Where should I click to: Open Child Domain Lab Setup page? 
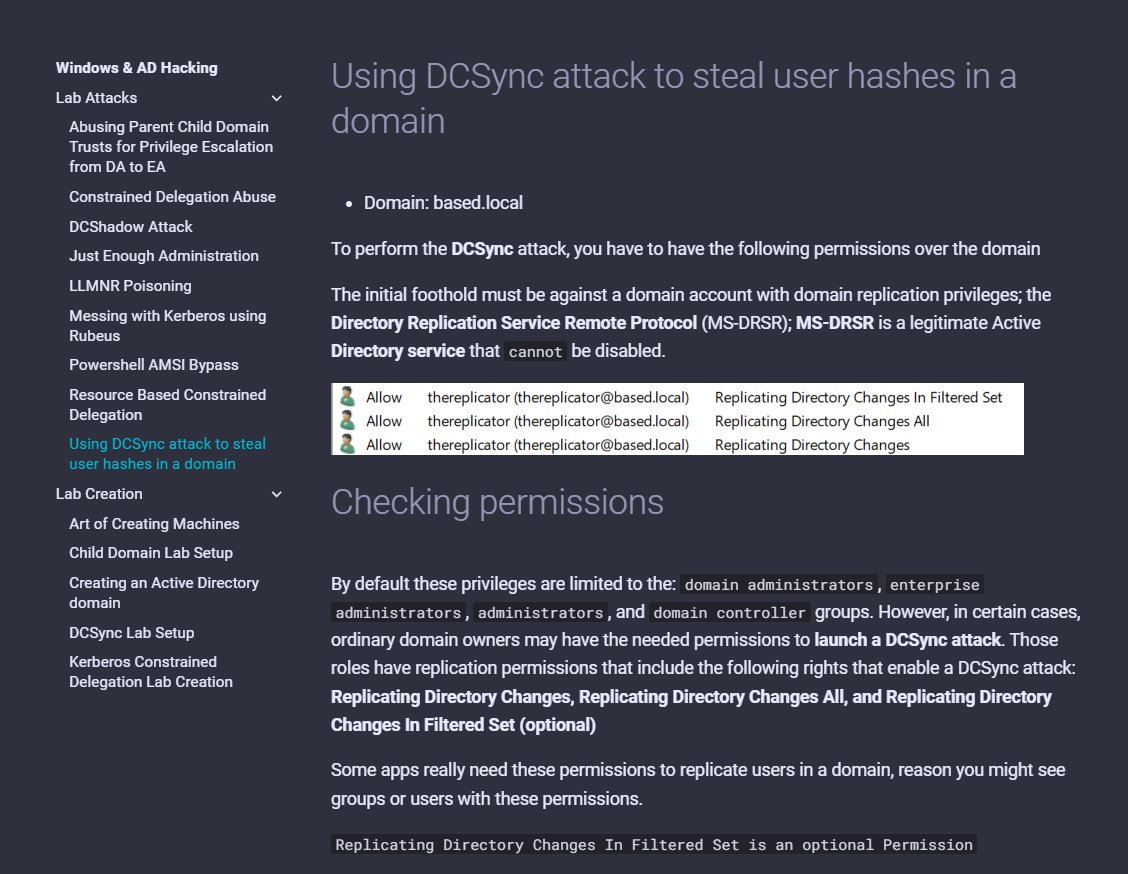[151, 553]
